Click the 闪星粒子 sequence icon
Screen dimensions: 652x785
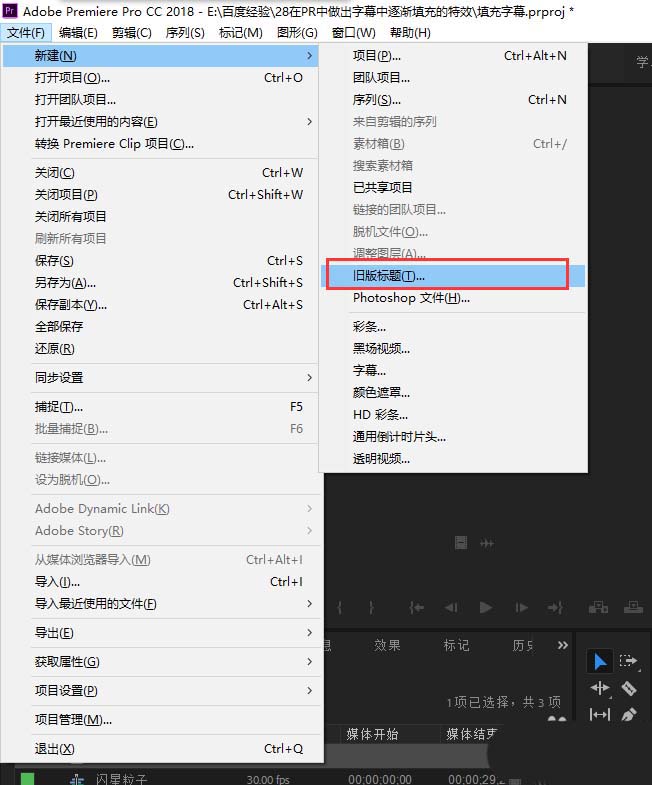pyautogui.click(x=77, y=779)
